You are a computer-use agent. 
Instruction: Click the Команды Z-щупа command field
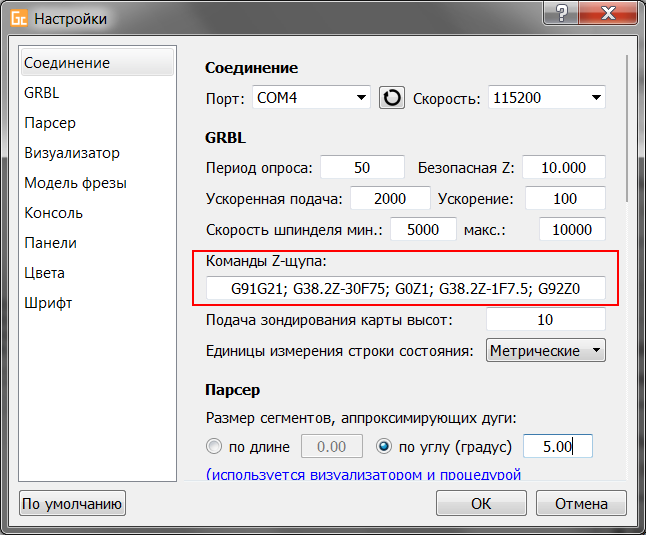pyautogui.click(x=405, y=290)
